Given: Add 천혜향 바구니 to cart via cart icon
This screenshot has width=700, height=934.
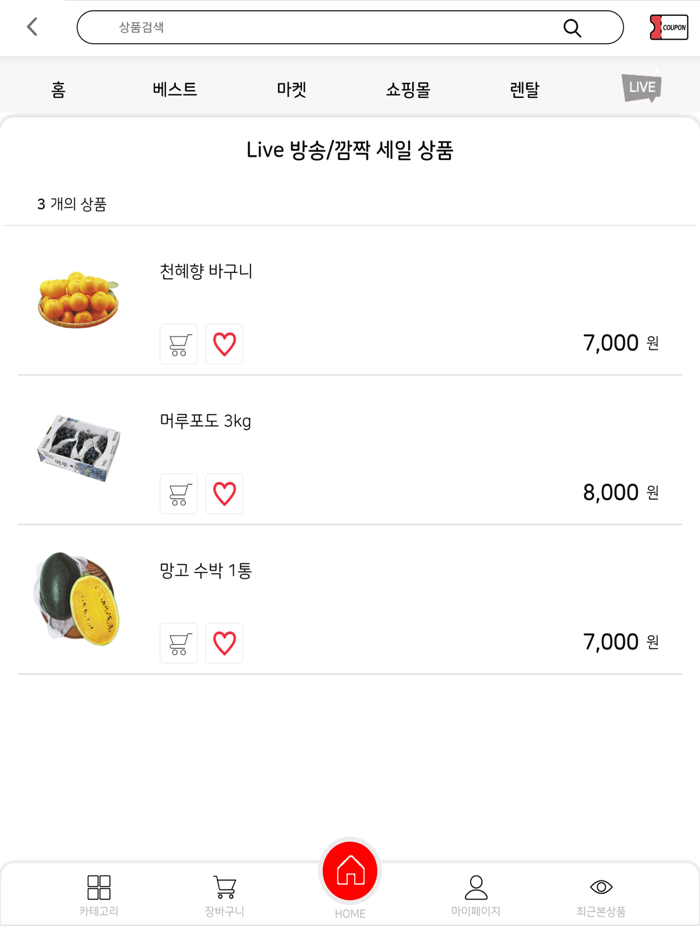Looking at the screenshot, I should click(x=178, y=344).
